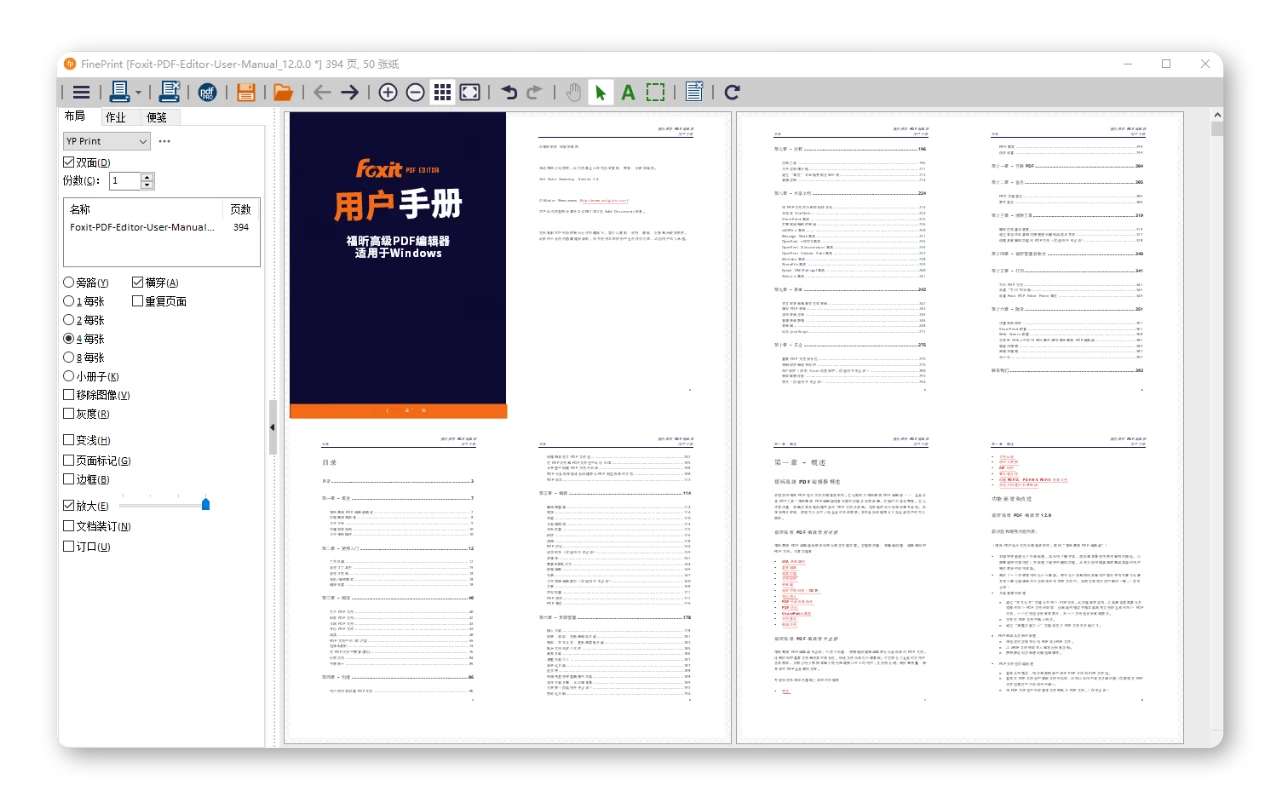
Task: Zoom in with the plus magnifier icon
Action: tap(388, 93)
